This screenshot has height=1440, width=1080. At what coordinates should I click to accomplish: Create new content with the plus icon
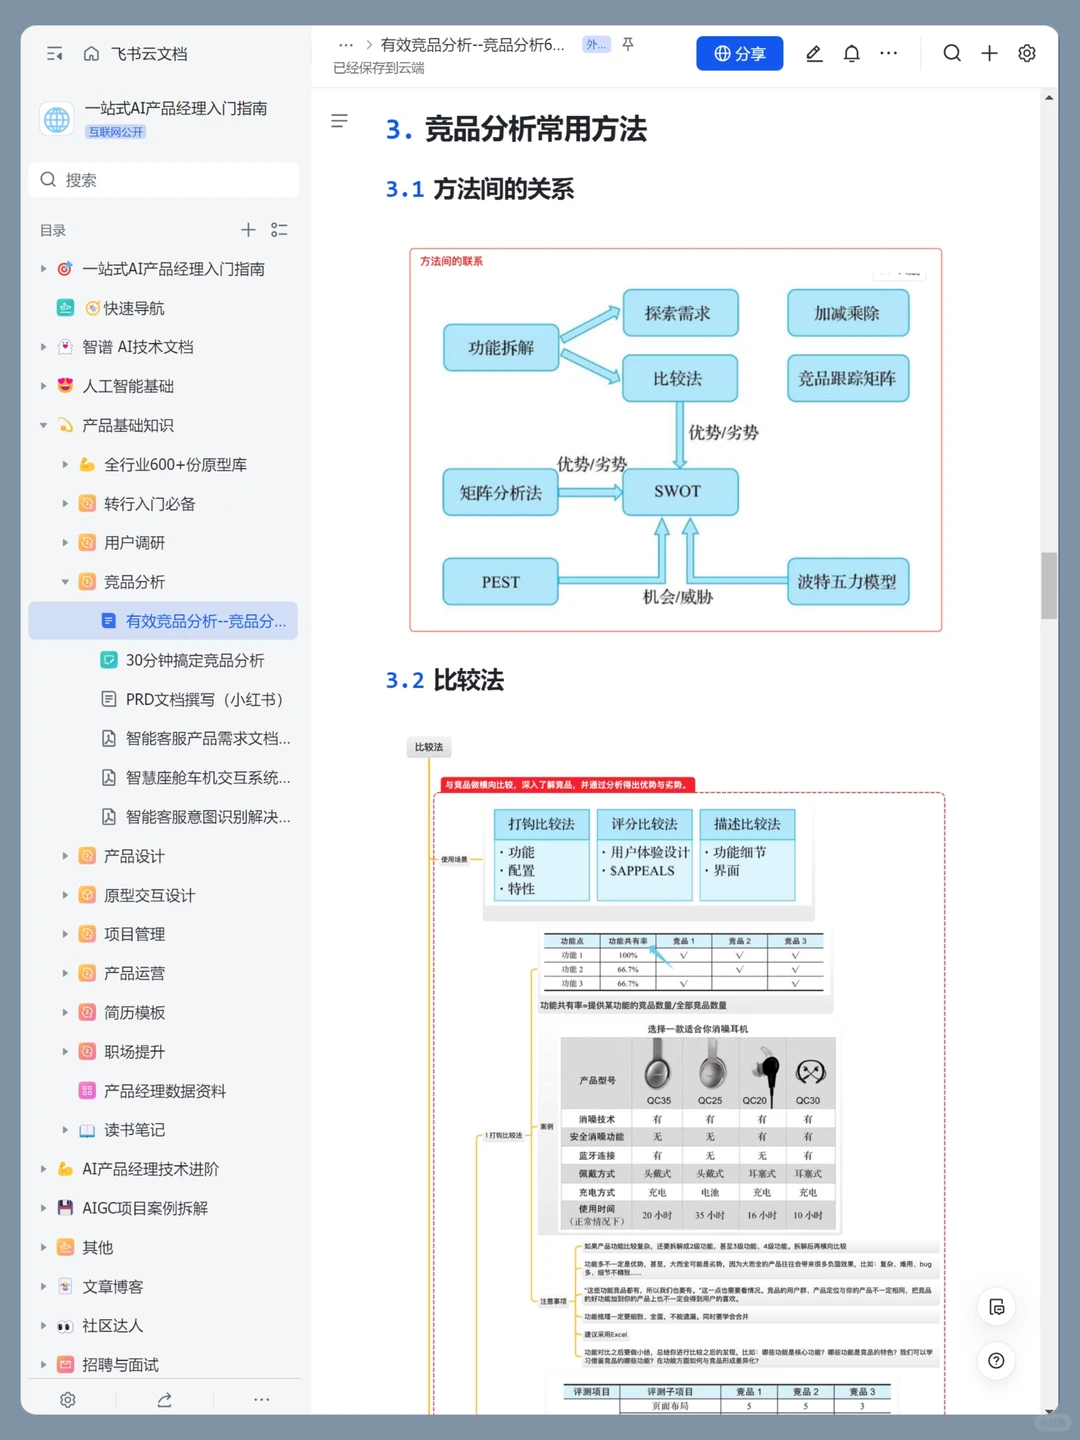pyautogui.click(x=989, y=53)
